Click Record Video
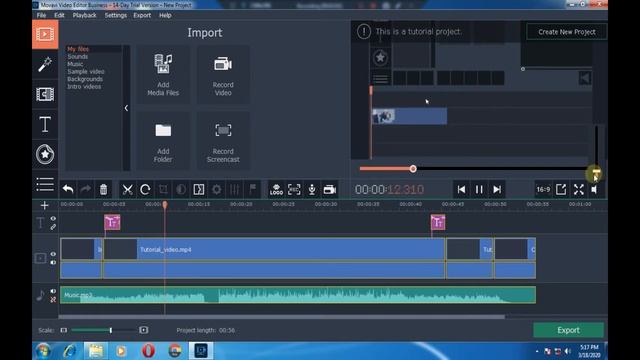Screen dimensions: 640x360 coord(223,74)
